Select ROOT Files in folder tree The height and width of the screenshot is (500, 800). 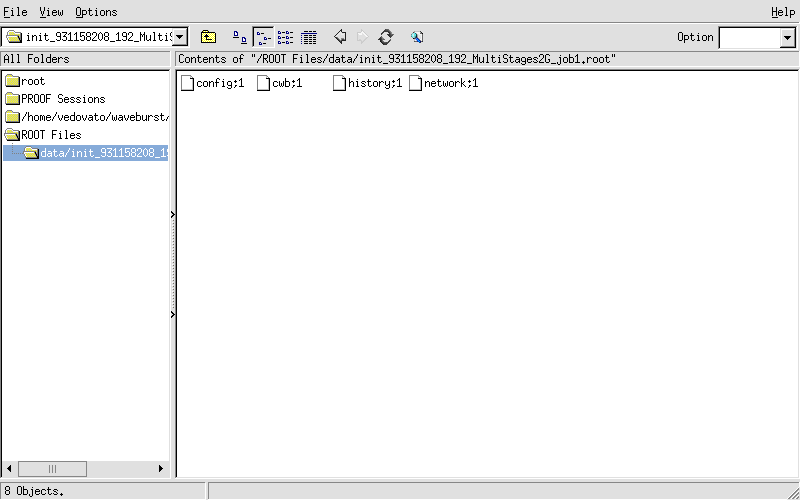point(51,135)
